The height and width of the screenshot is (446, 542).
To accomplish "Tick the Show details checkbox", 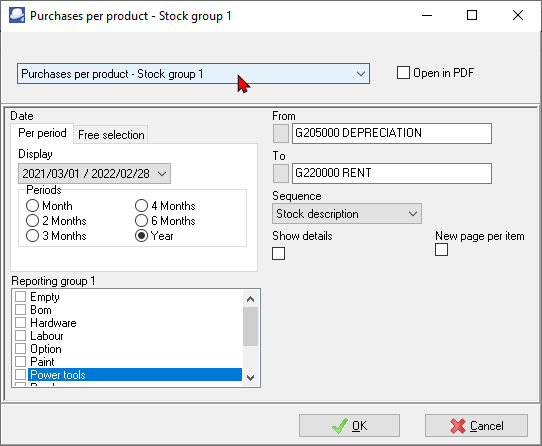I will (278, 253).
